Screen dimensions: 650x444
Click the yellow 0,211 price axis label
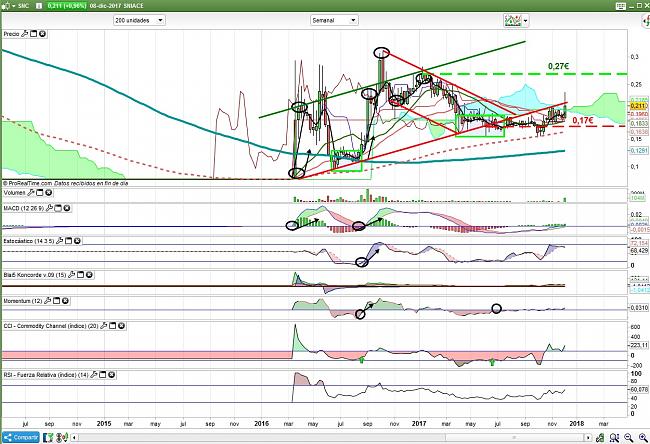point(638,106)
